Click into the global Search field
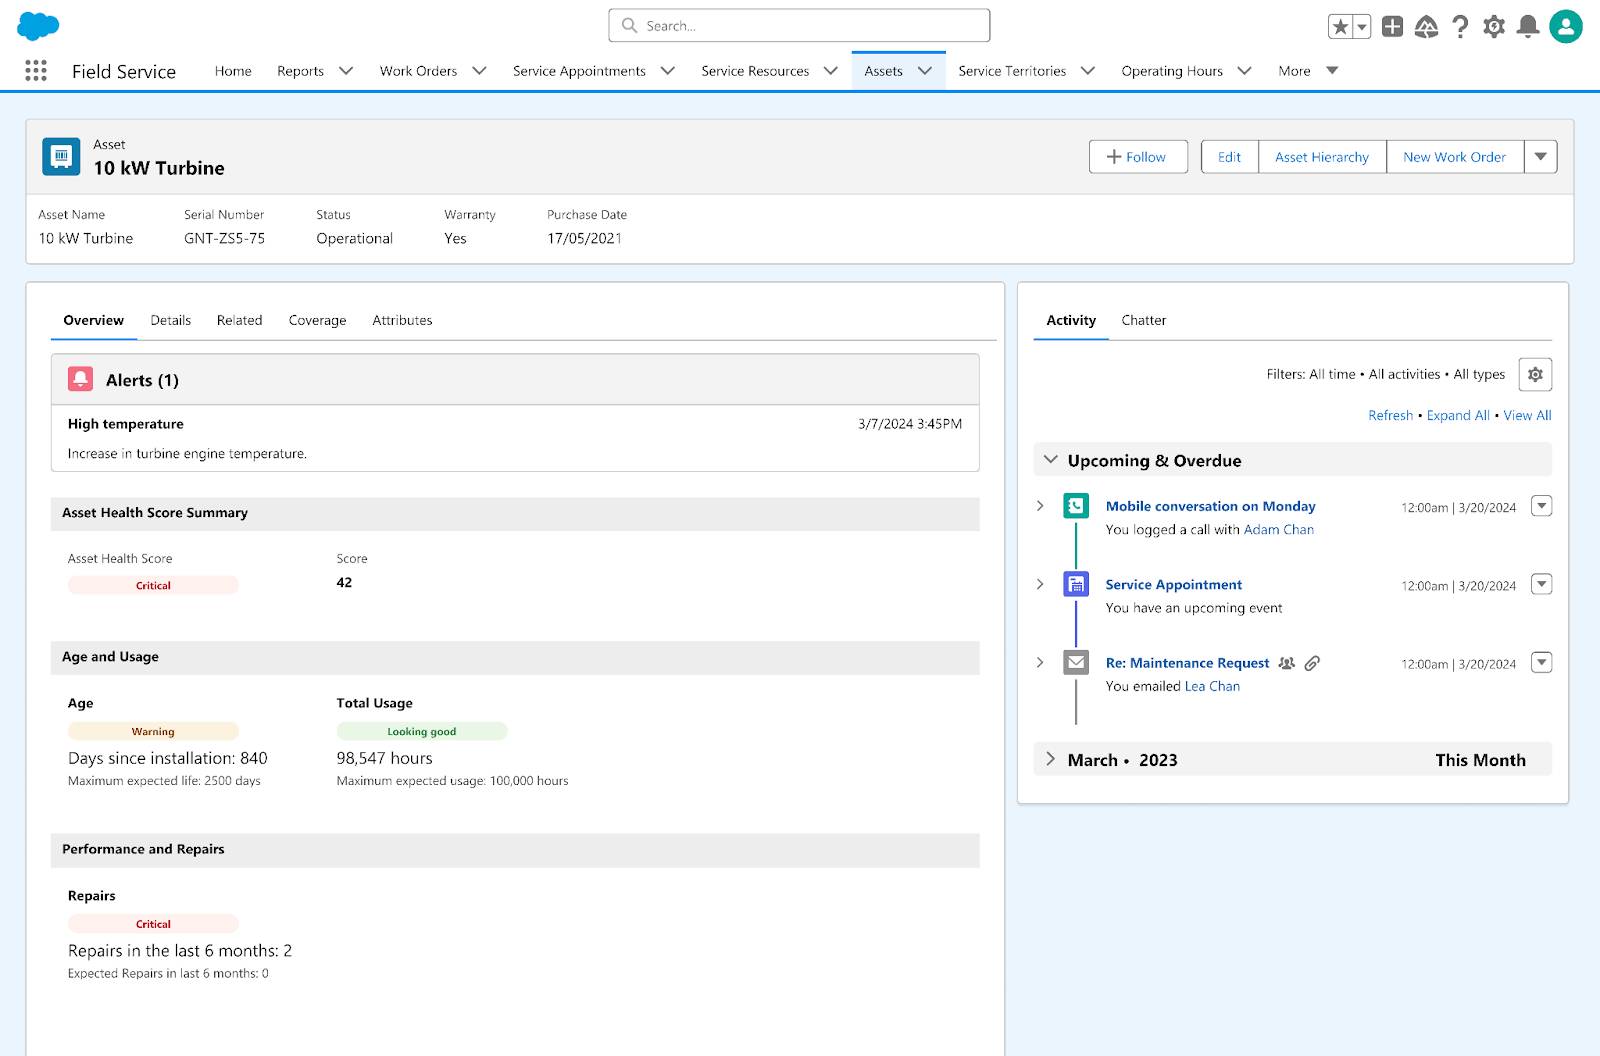 pos(799,26)
